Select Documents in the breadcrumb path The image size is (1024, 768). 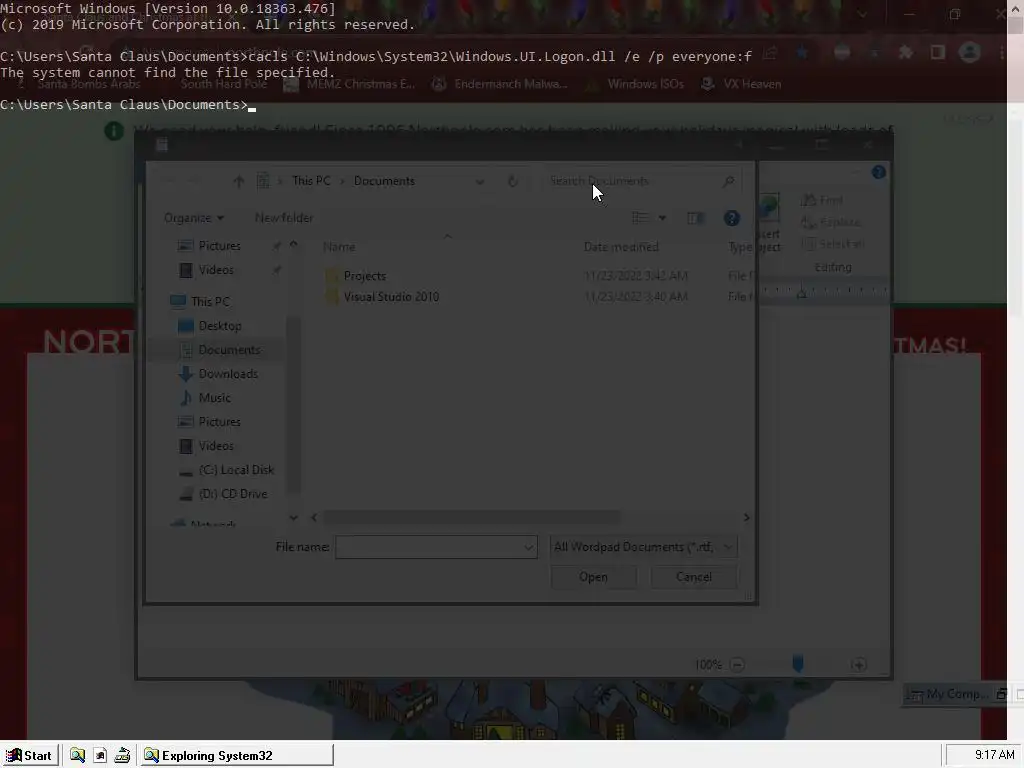[384, 181]
